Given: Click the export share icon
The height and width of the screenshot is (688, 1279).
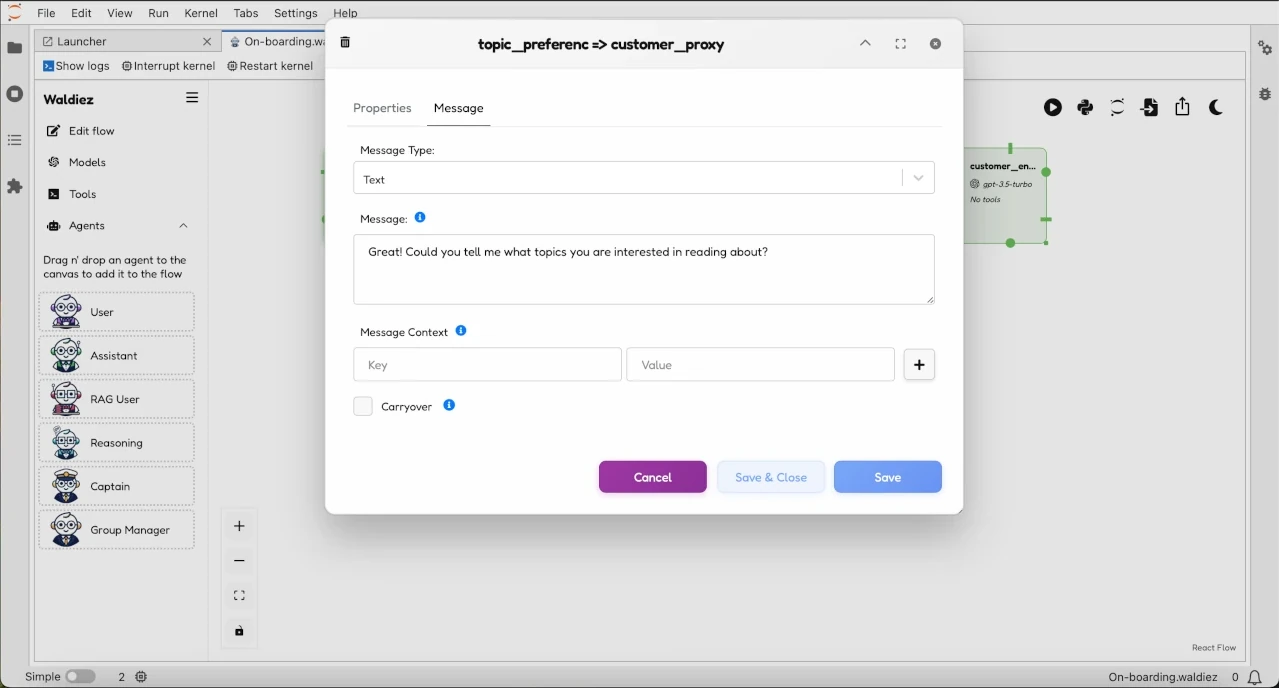Looking at the screenshot, I should (x=1182, y=108).
